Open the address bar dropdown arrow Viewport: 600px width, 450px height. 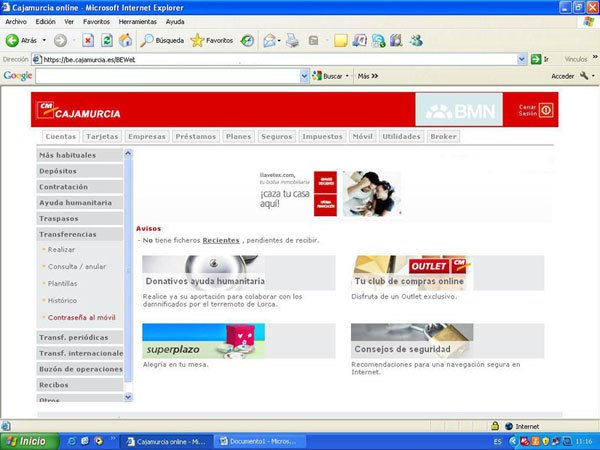tap(521, 59)
